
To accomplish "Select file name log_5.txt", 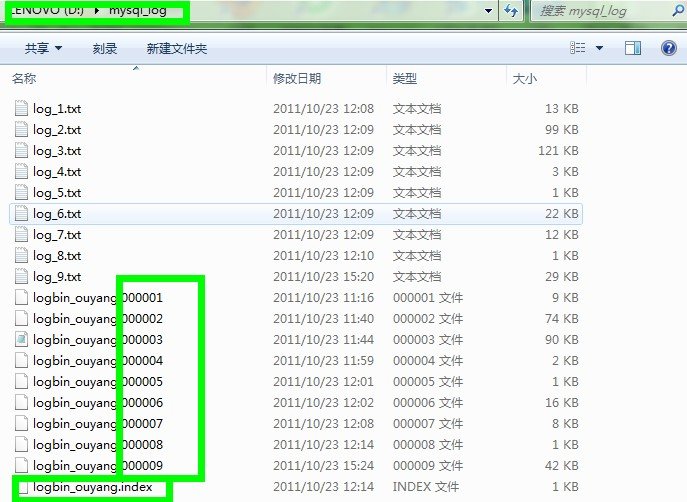I will (x=57, y=193).
